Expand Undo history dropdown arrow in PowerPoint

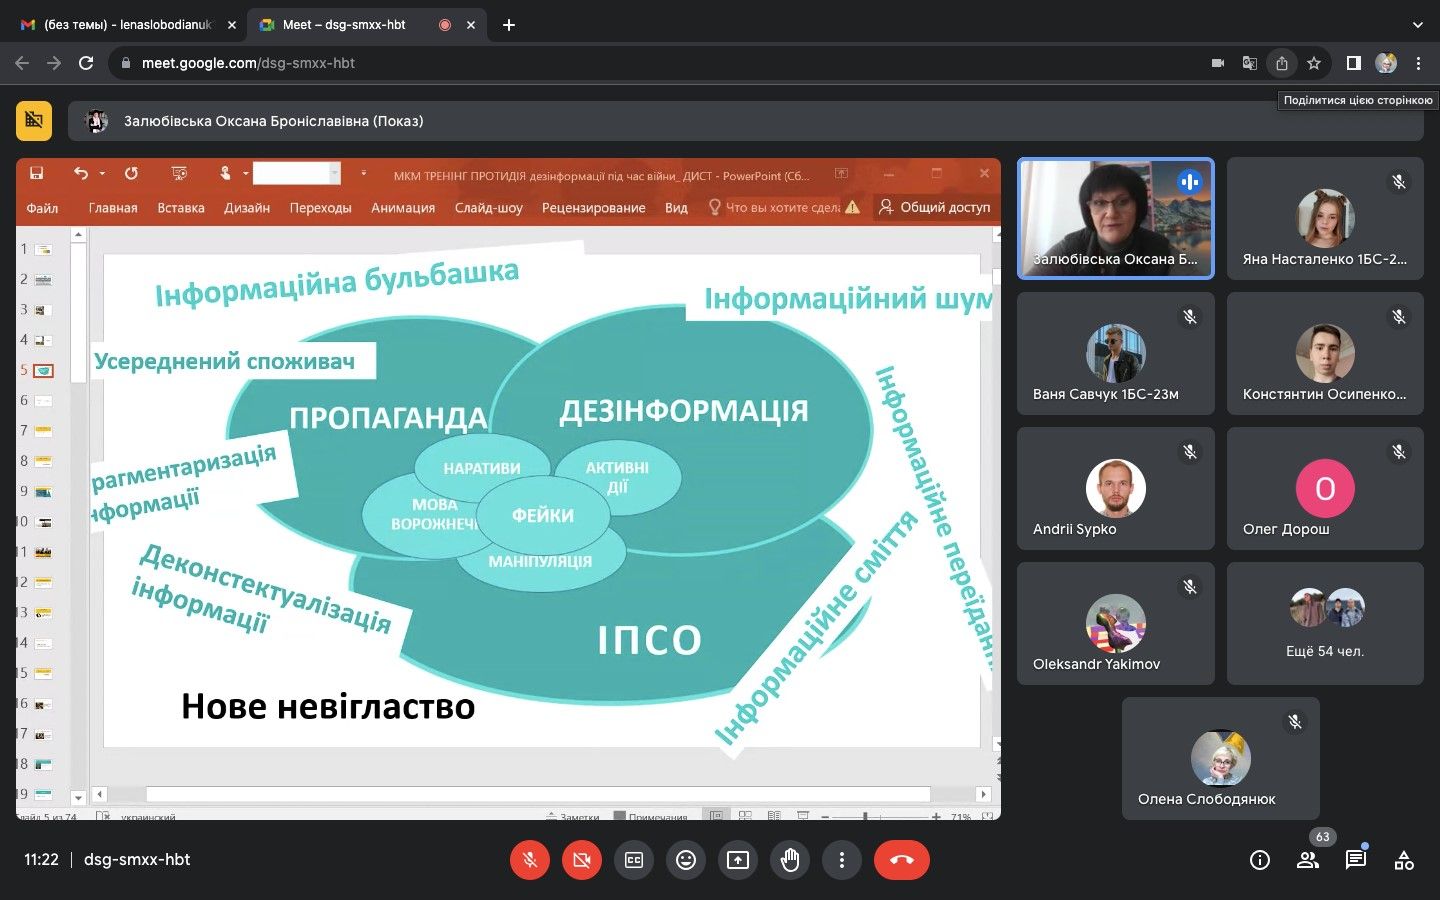[x=102, y=174]
